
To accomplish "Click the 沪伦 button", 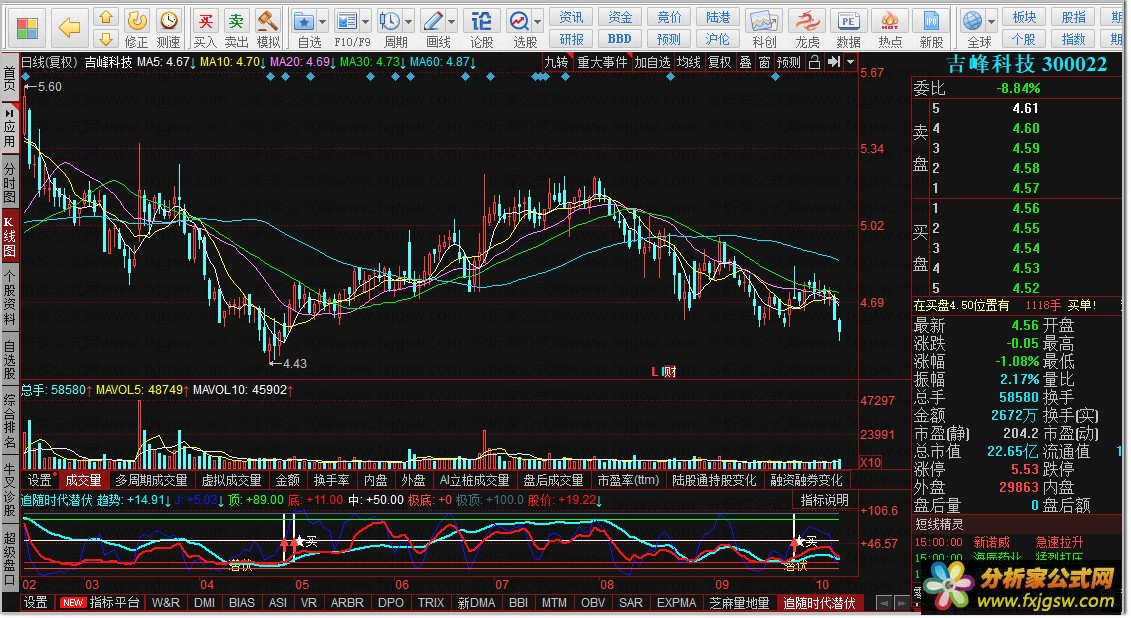I will pos(718,39).
